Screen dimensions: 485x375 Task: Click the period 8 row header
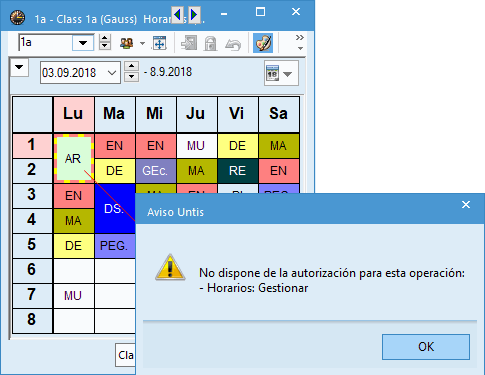tap(32, 321)
